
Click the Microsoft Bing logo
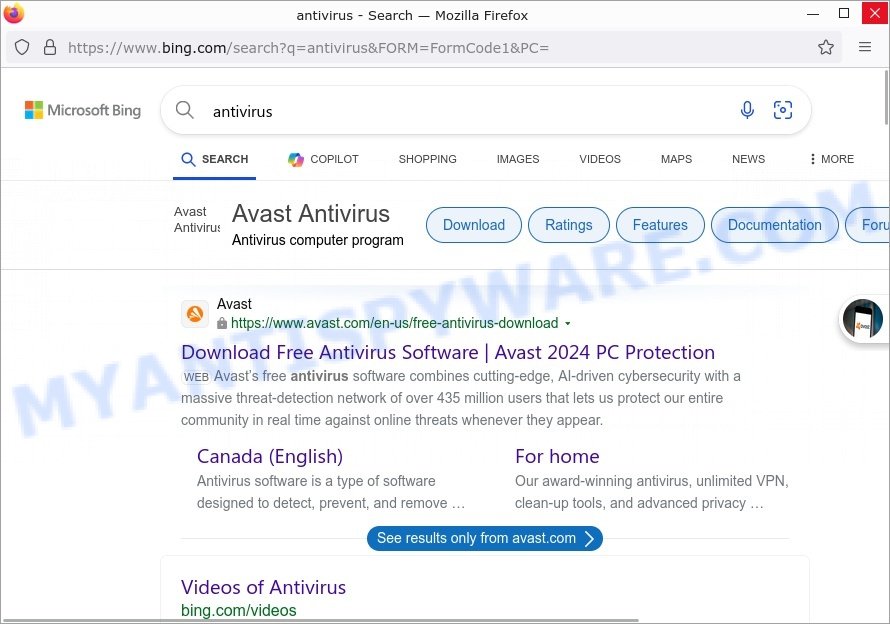pos(83,110)
